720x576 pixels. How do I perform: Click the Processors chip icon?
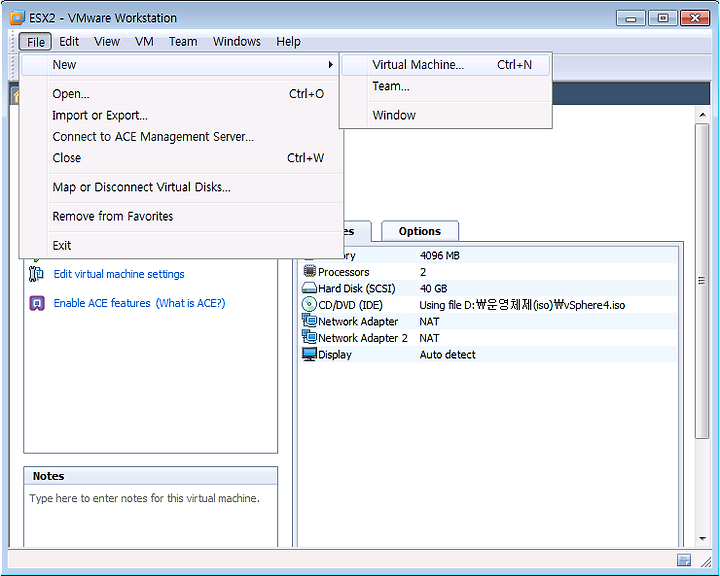click(x=309, y=271)
